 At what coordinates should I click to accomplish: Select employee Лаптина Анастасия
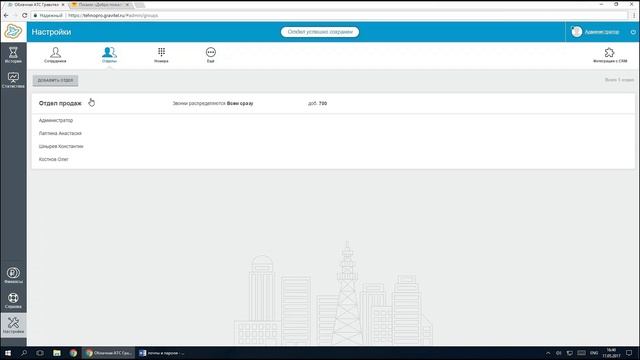pyautogui.click(x=60, y=133)
